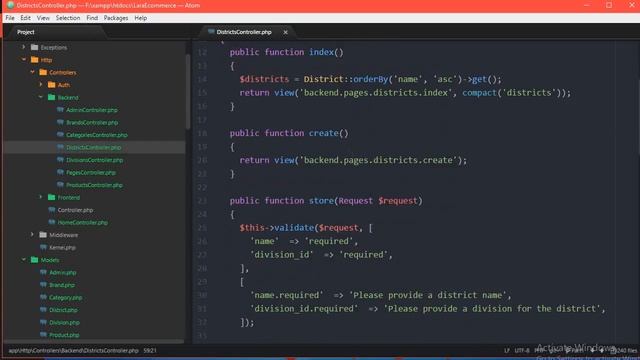This screenshot has width=640, height=360.
Task: Select DistrictsController.php in the tree
Action: pos(93,147)
